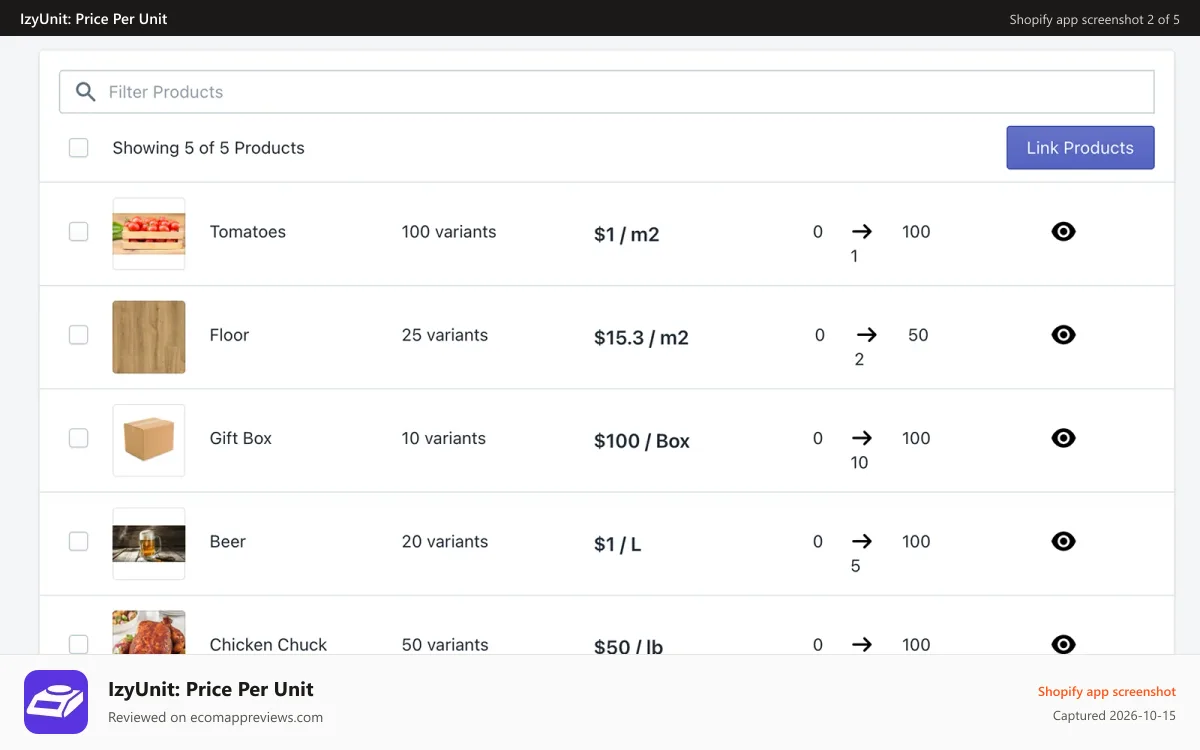This screenshot has height=750, width=1200.
Task: Open the Tomatoes product thumbnail
Action: (149, 234)
